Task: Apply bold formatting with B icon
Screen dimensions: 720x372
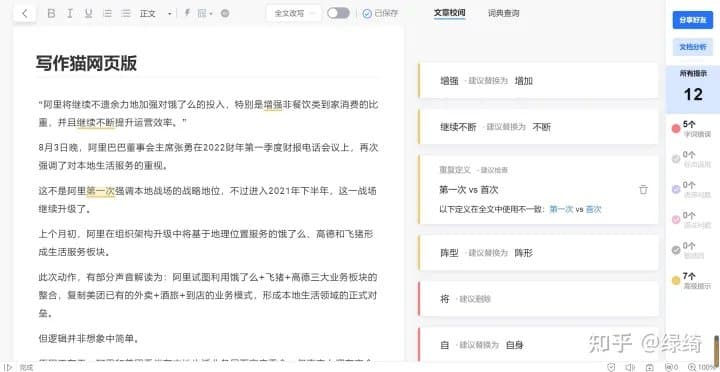Action: tap(51, 13)
